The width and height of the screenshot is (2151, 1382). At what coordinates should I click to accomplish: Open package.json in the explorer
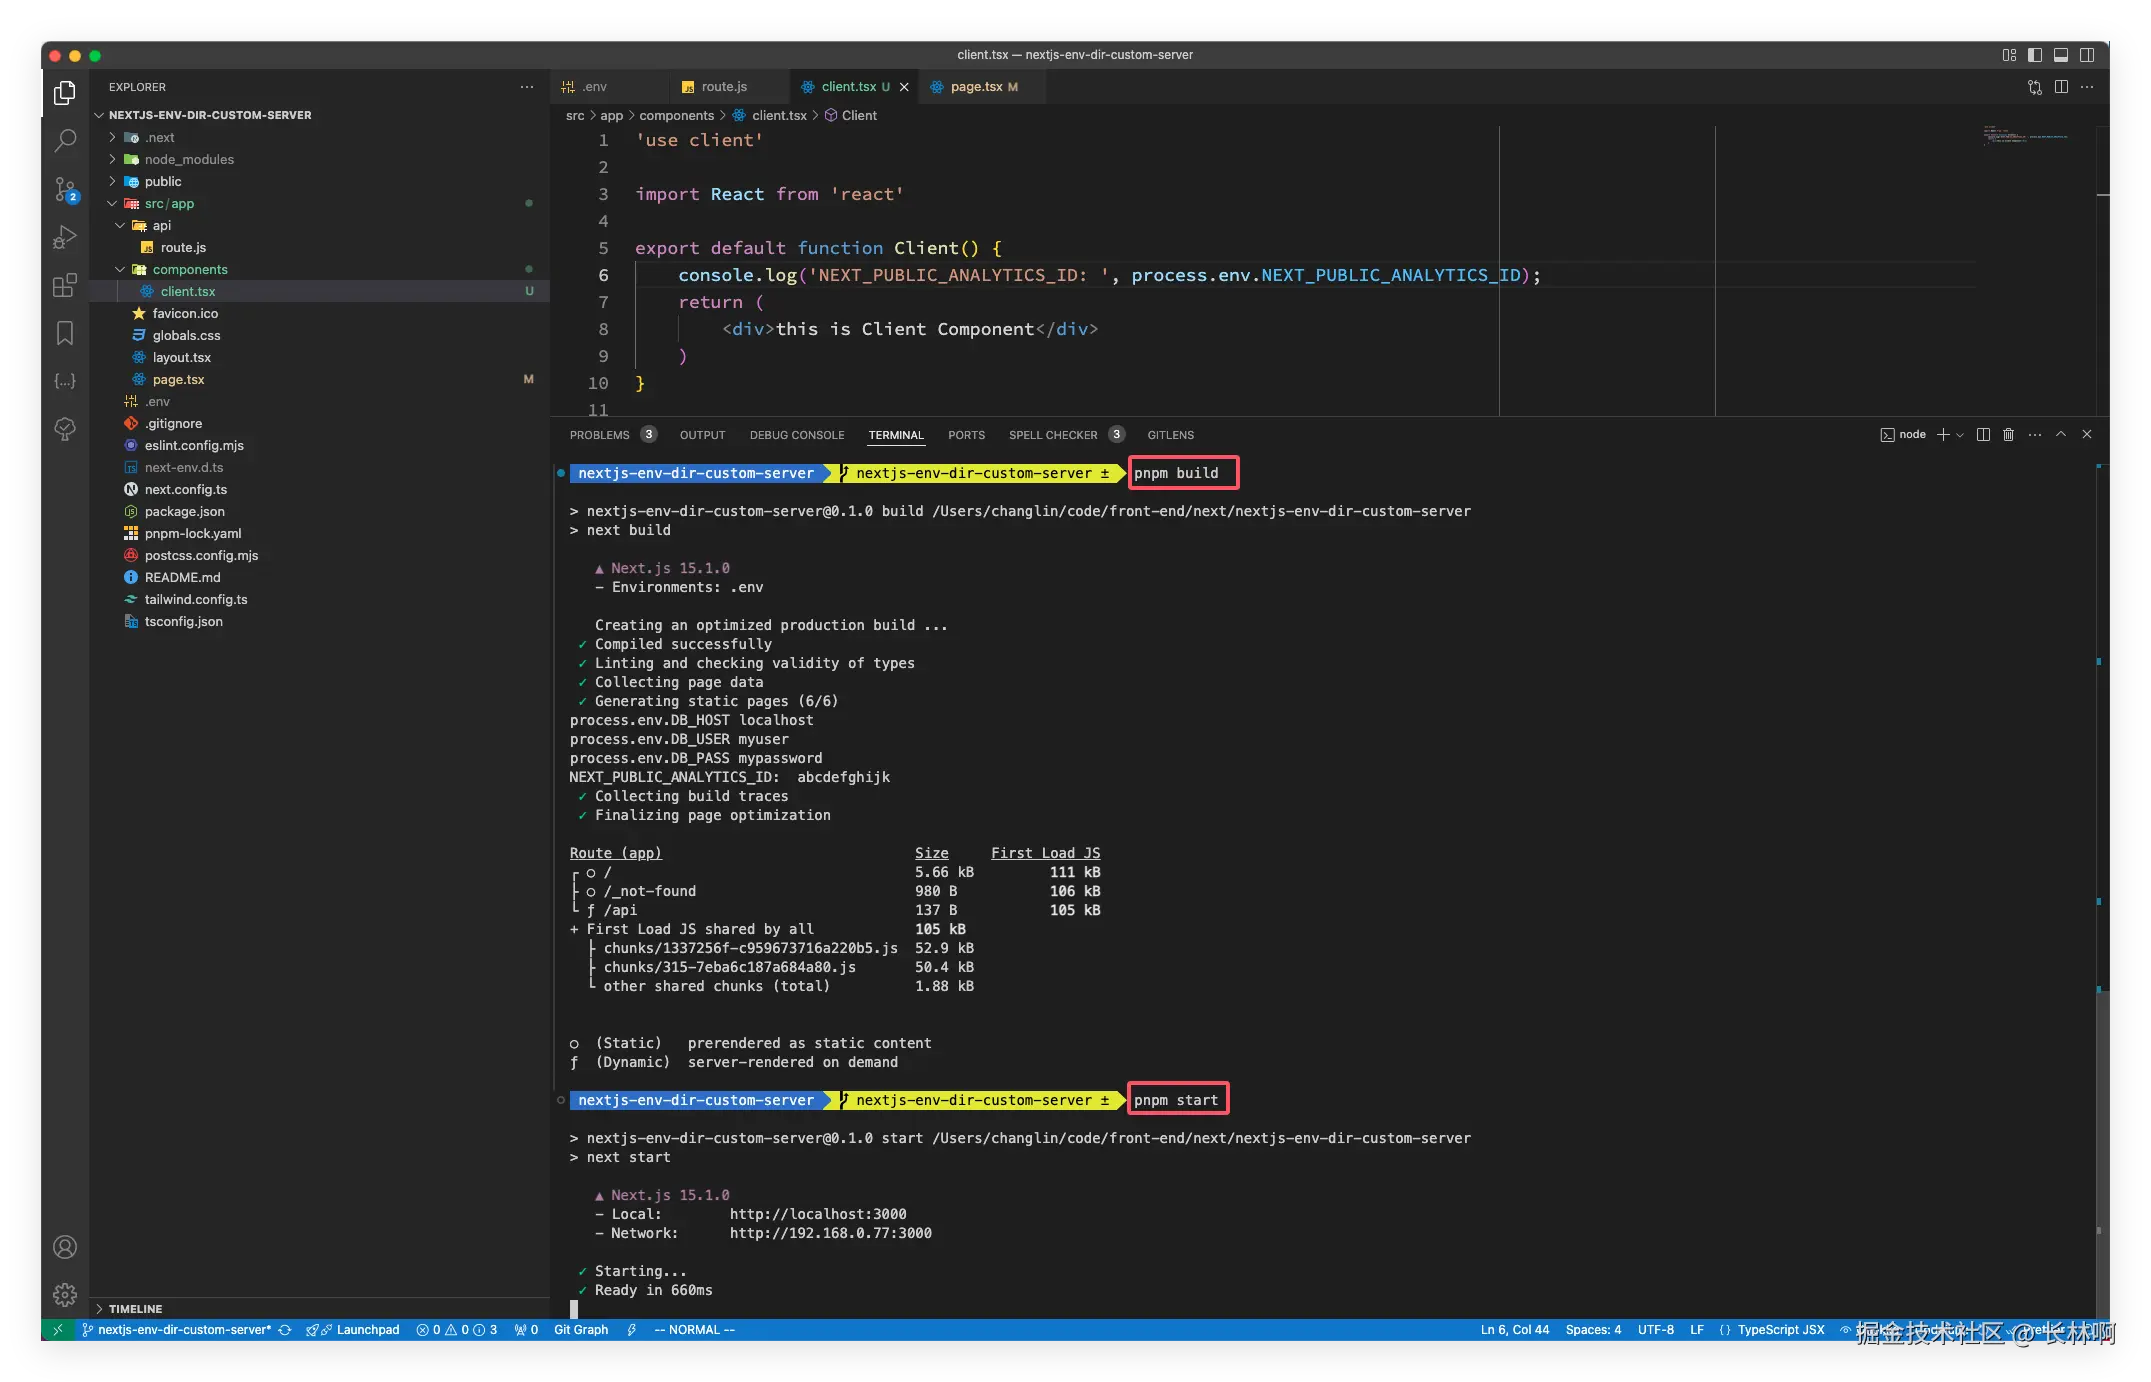pyautogui.click(x=184, y=511)
